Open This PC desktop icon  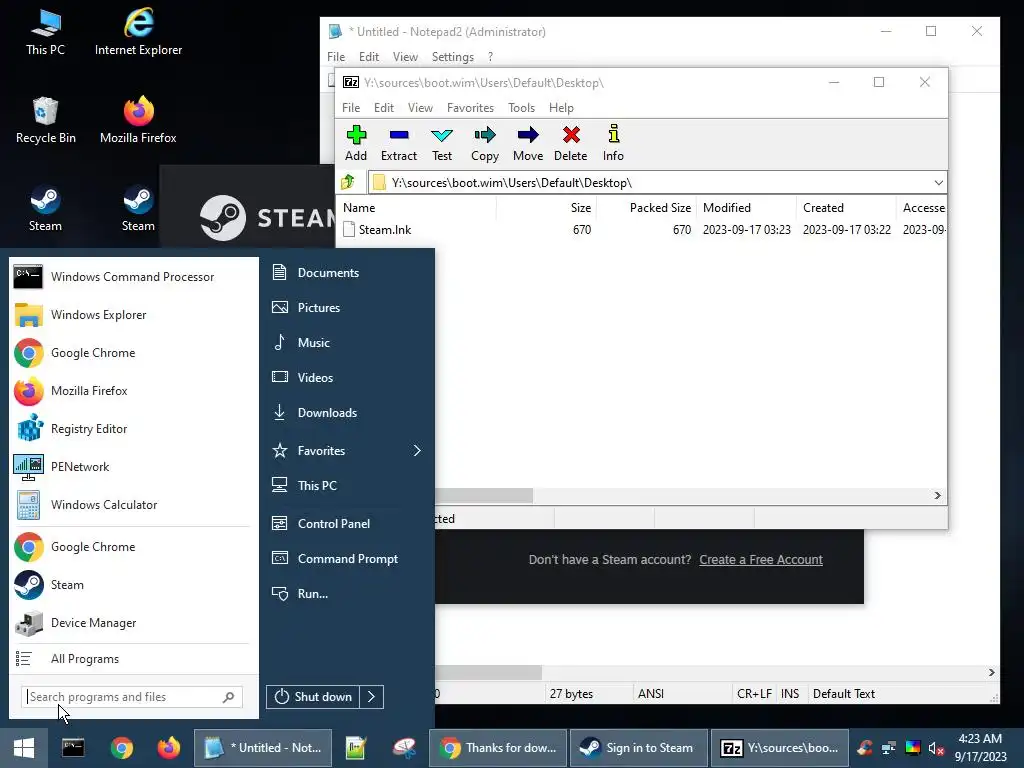tap(45, 33)
